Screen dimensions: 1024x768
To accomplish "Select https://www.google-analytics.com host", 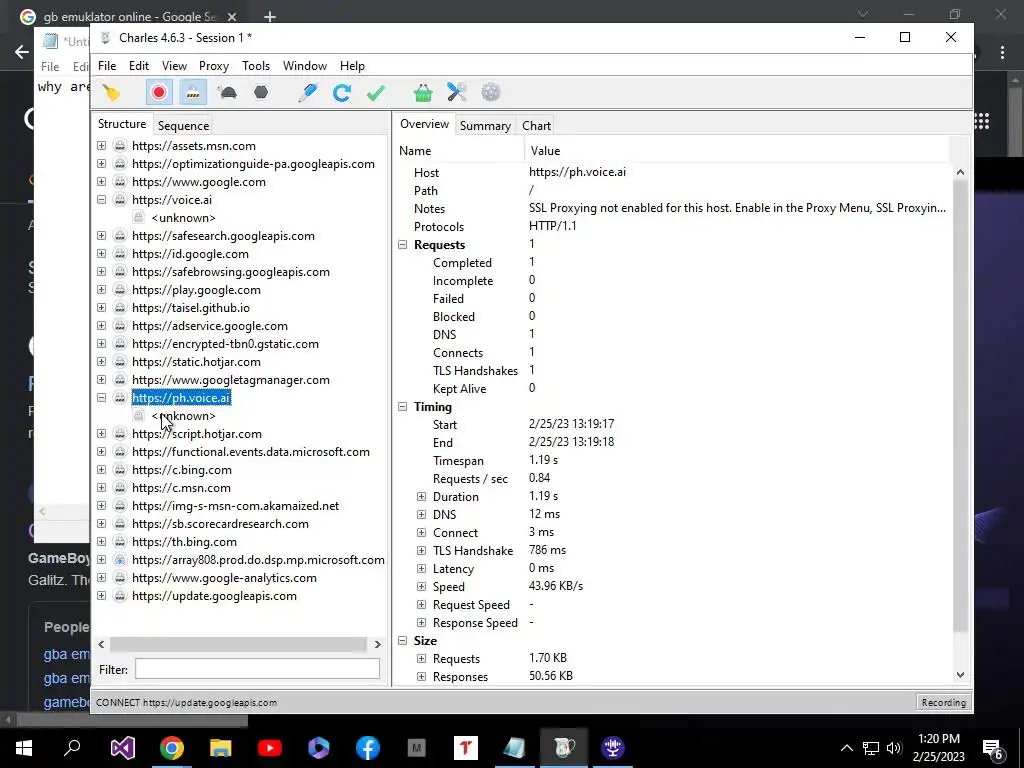I will coord(224,578).
